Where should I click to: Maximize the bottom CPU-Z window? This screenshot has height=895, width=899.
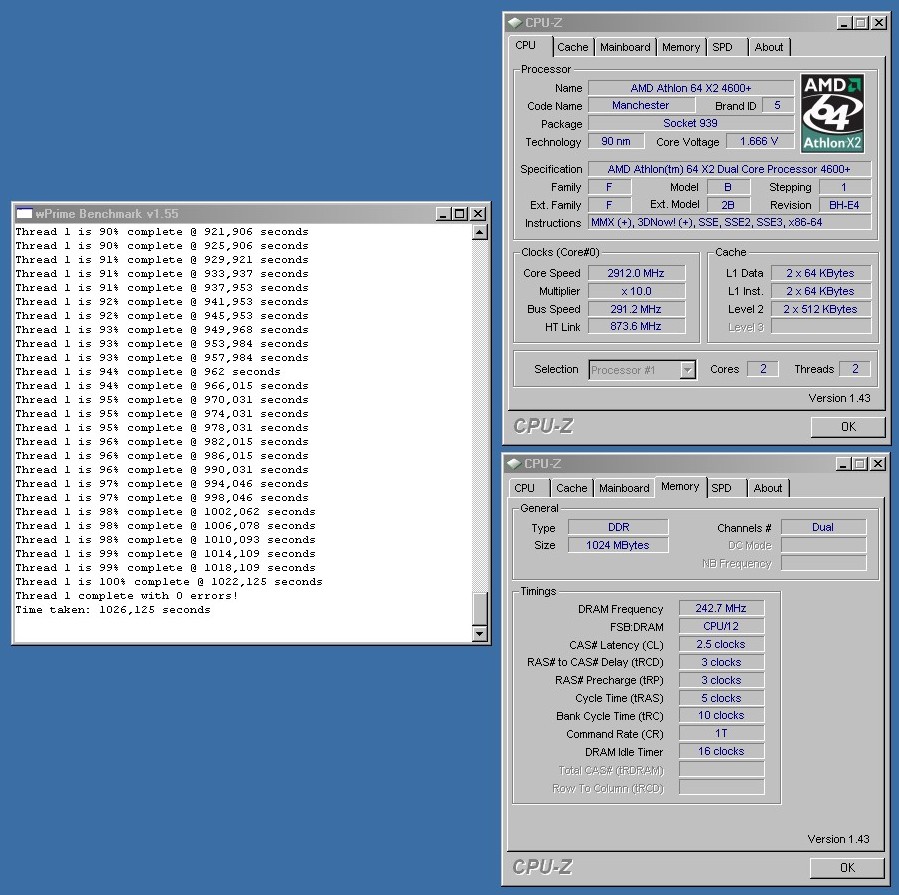[860, 464]
